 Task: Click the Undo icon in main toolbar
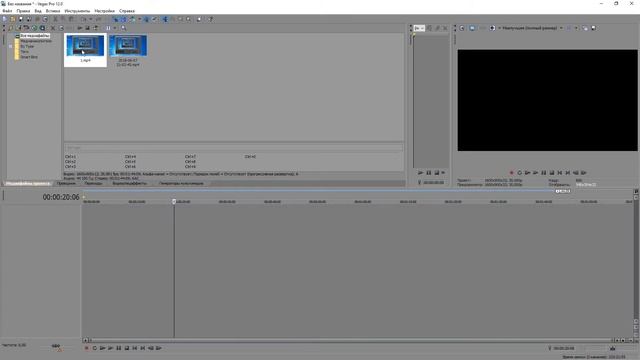pyautogui.click(x=83, y=19)
